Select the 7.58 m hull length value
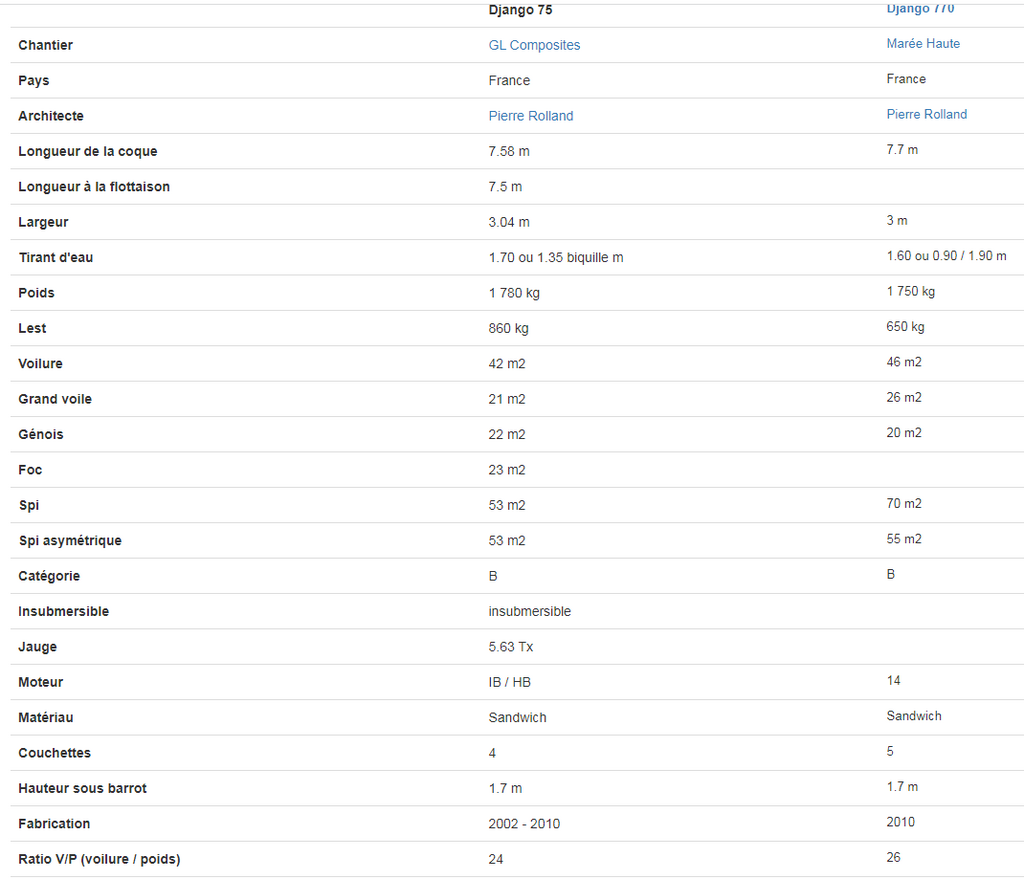The width and height of the screenshot is (1024, 879). [509, 152]
